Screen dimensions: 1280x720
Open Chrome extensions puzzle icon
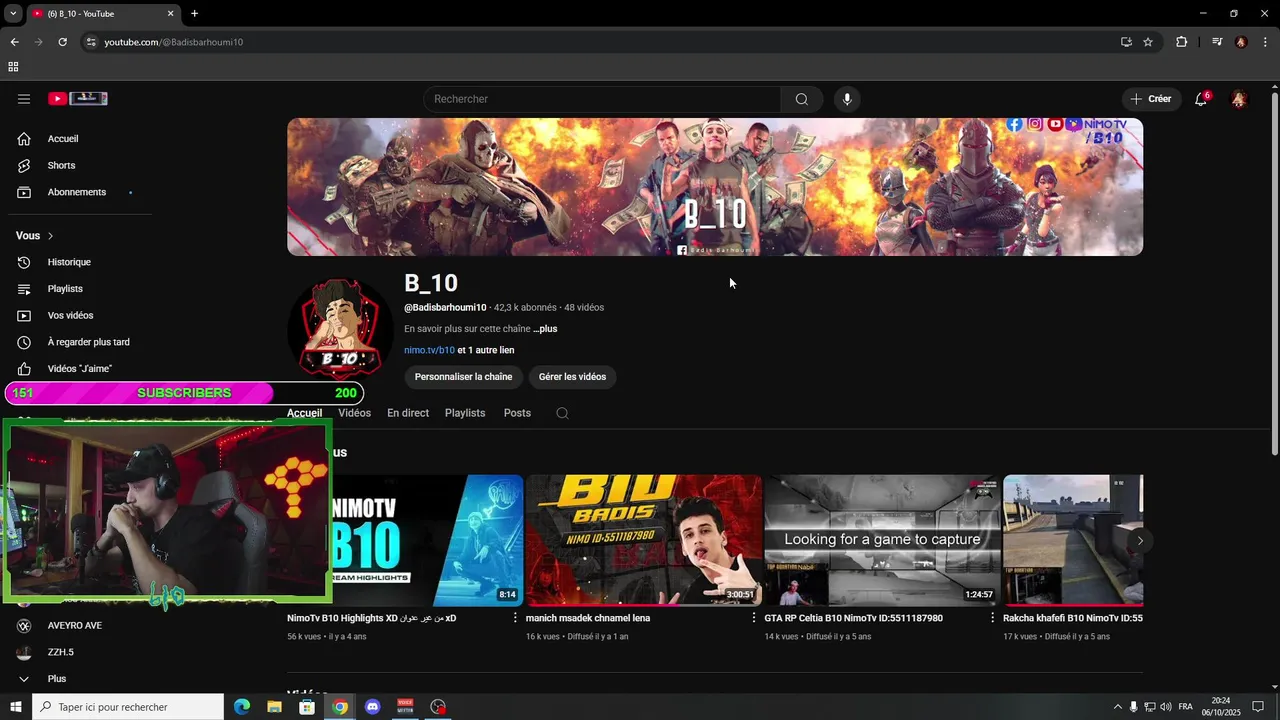tap(1181, 42)
